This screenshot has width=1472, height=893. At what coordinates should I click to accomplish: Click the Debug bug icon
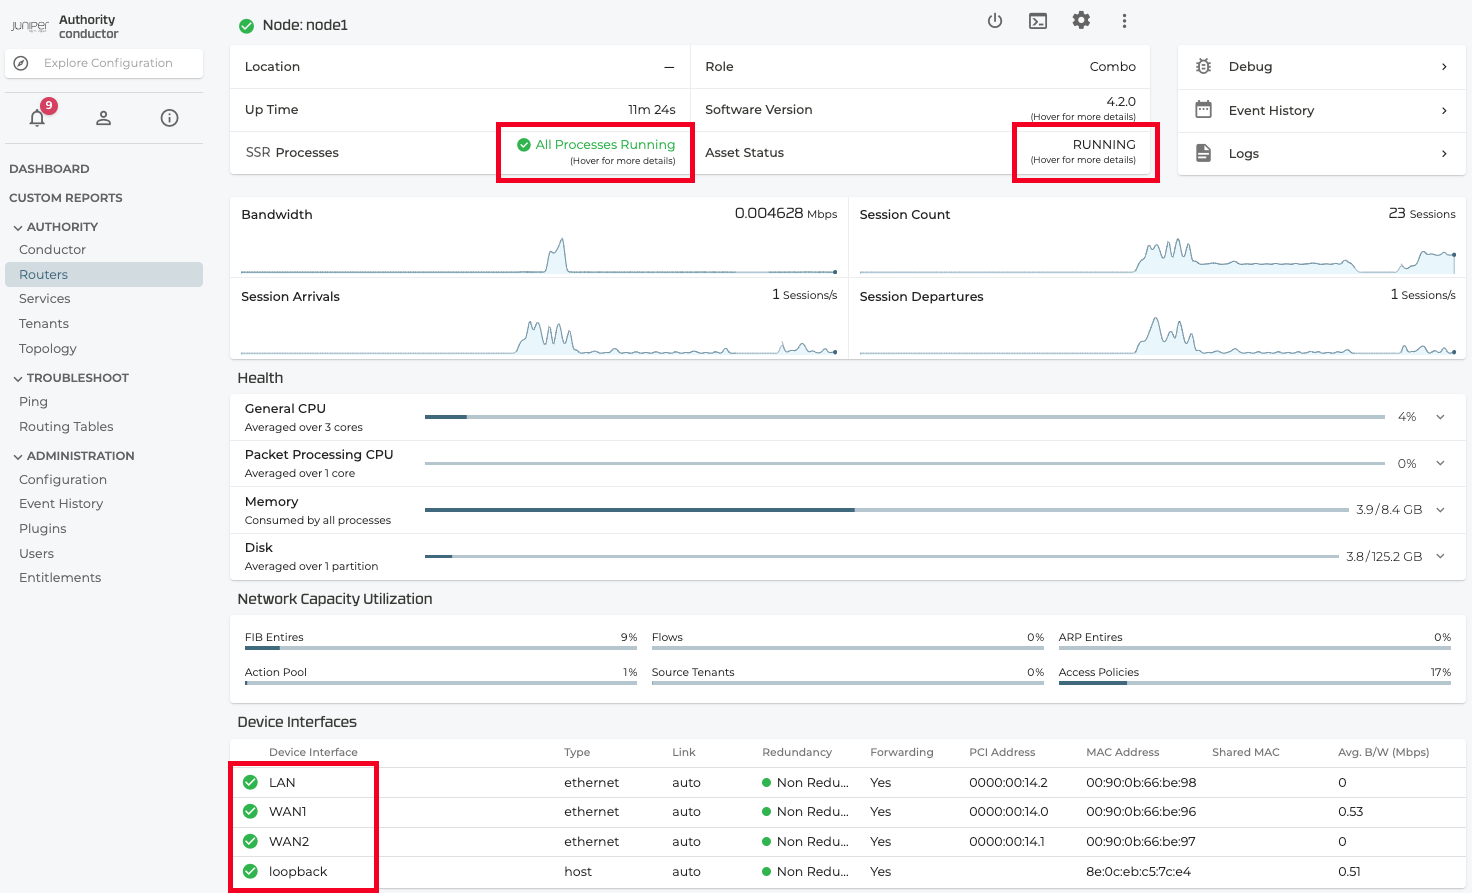coord(1204,67)
